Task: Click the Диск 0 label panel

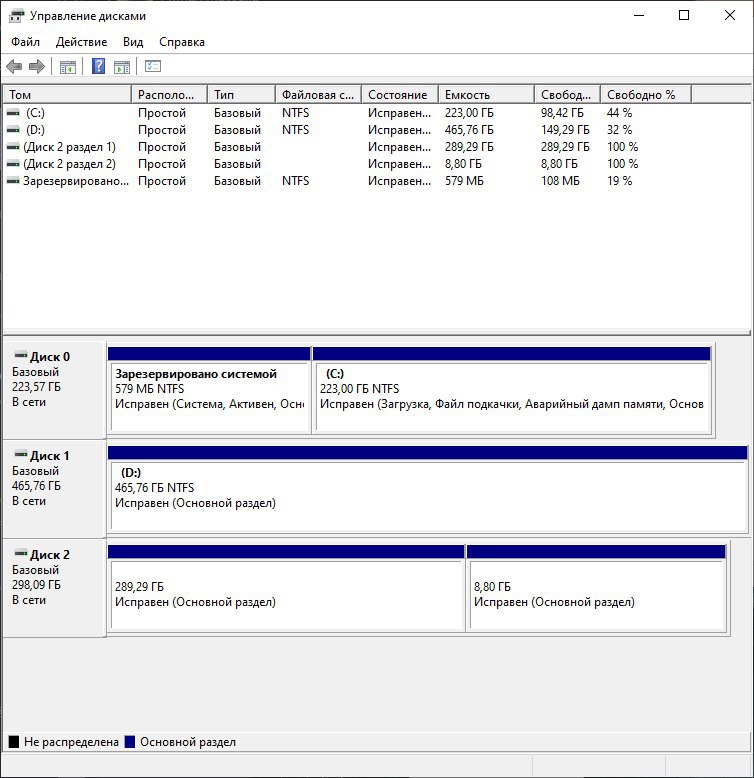Action: tap(54, 390)
